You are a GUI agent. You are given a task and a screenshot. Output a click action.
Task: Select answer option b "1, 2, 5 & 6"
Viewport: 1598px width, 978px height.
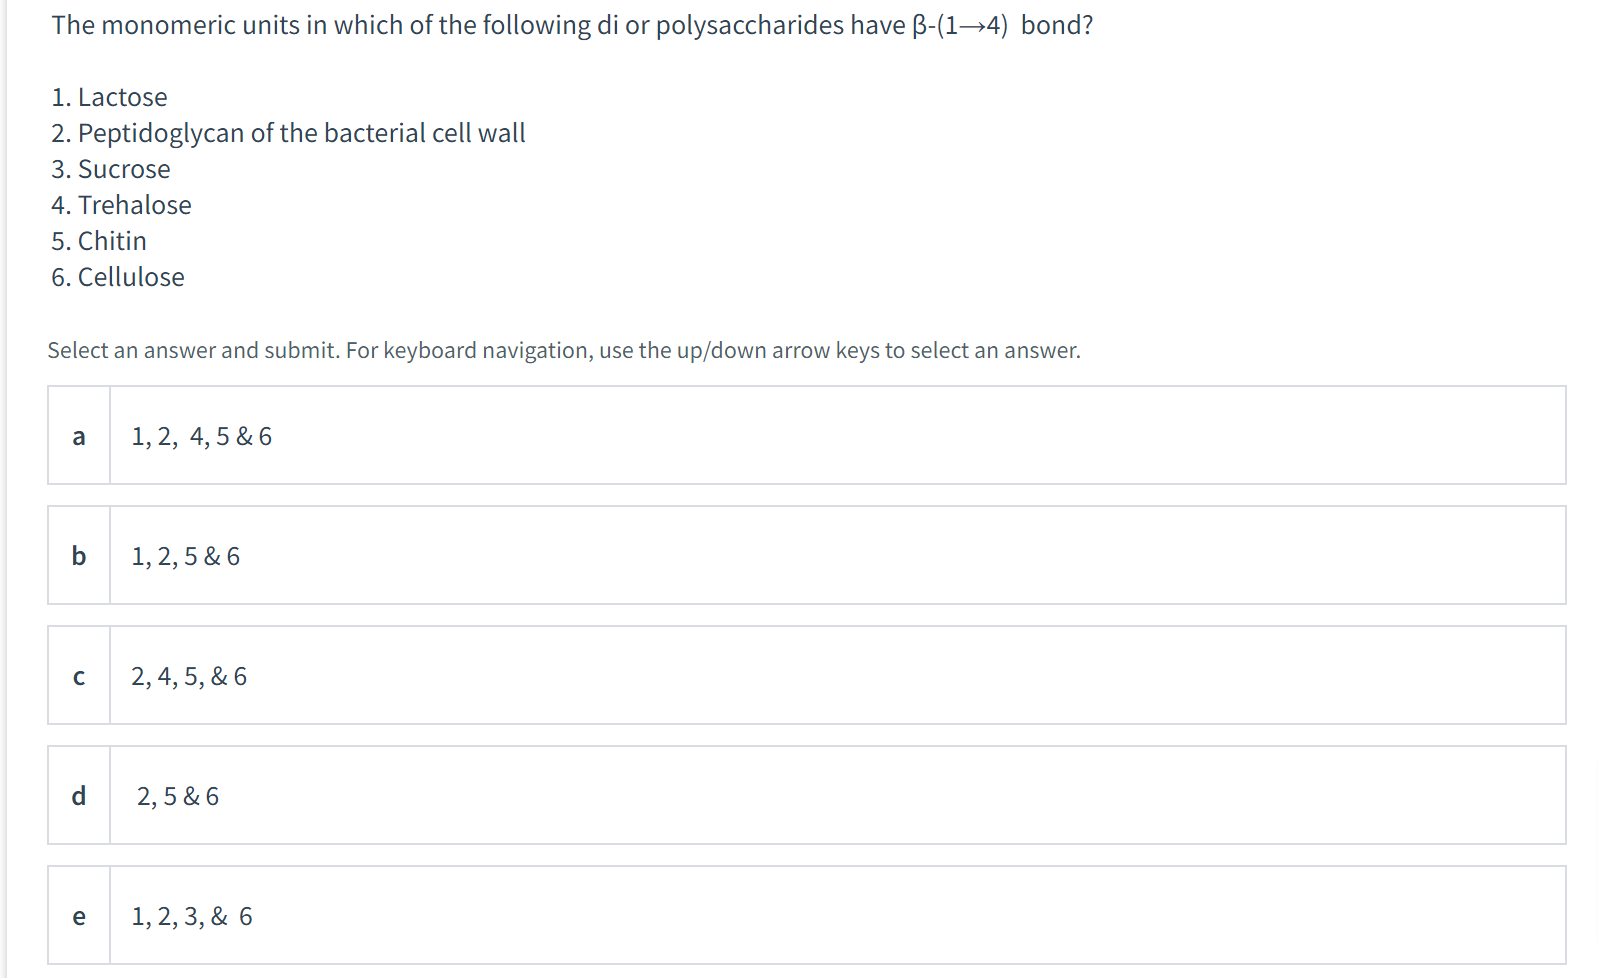185,556
